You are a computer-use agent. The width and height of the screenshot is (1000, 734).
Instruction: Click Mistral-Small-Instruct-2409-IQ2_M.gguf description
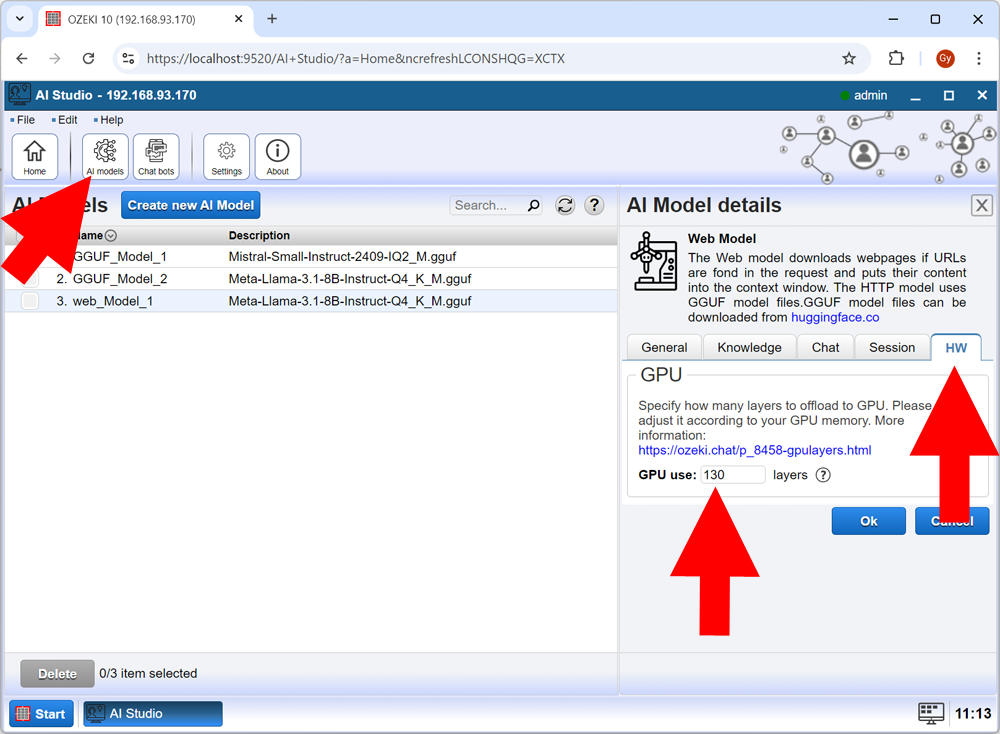click(342, 257)
